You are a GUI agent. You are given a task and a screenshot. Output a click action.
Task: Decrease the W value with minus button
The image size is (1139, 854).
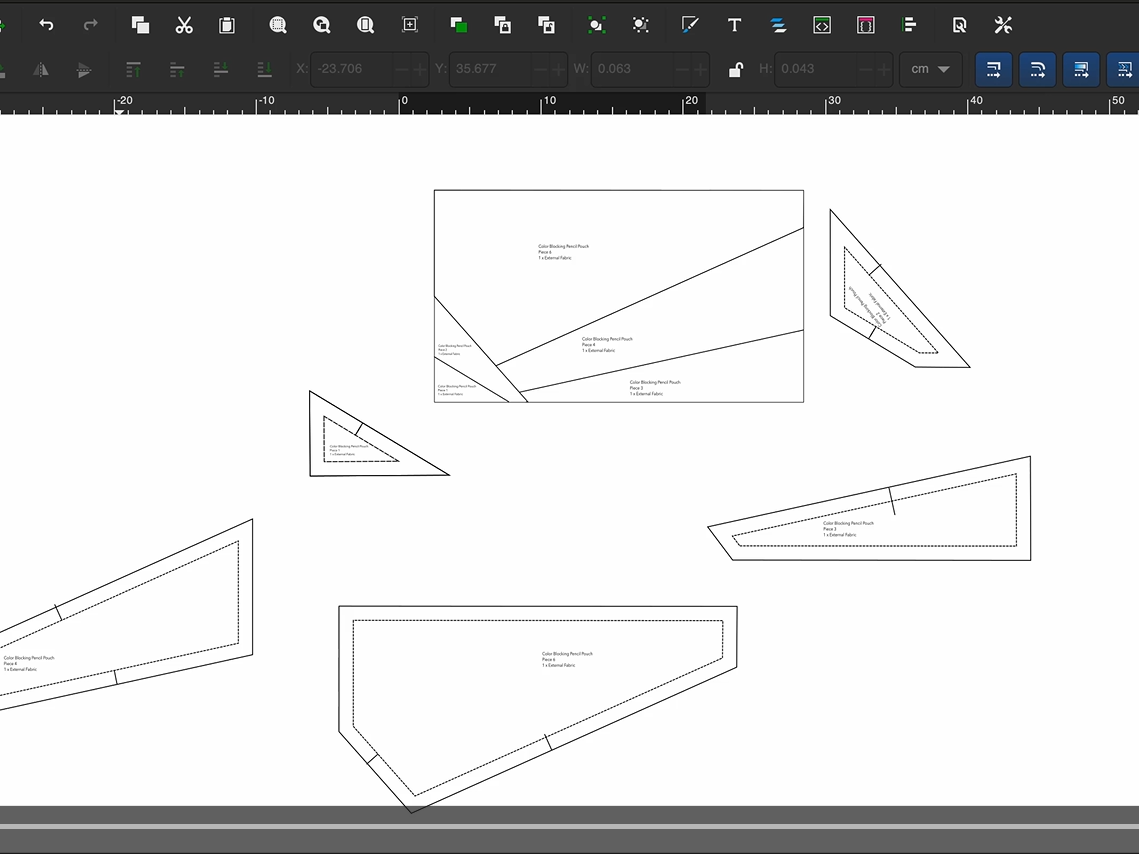point(682,69)
